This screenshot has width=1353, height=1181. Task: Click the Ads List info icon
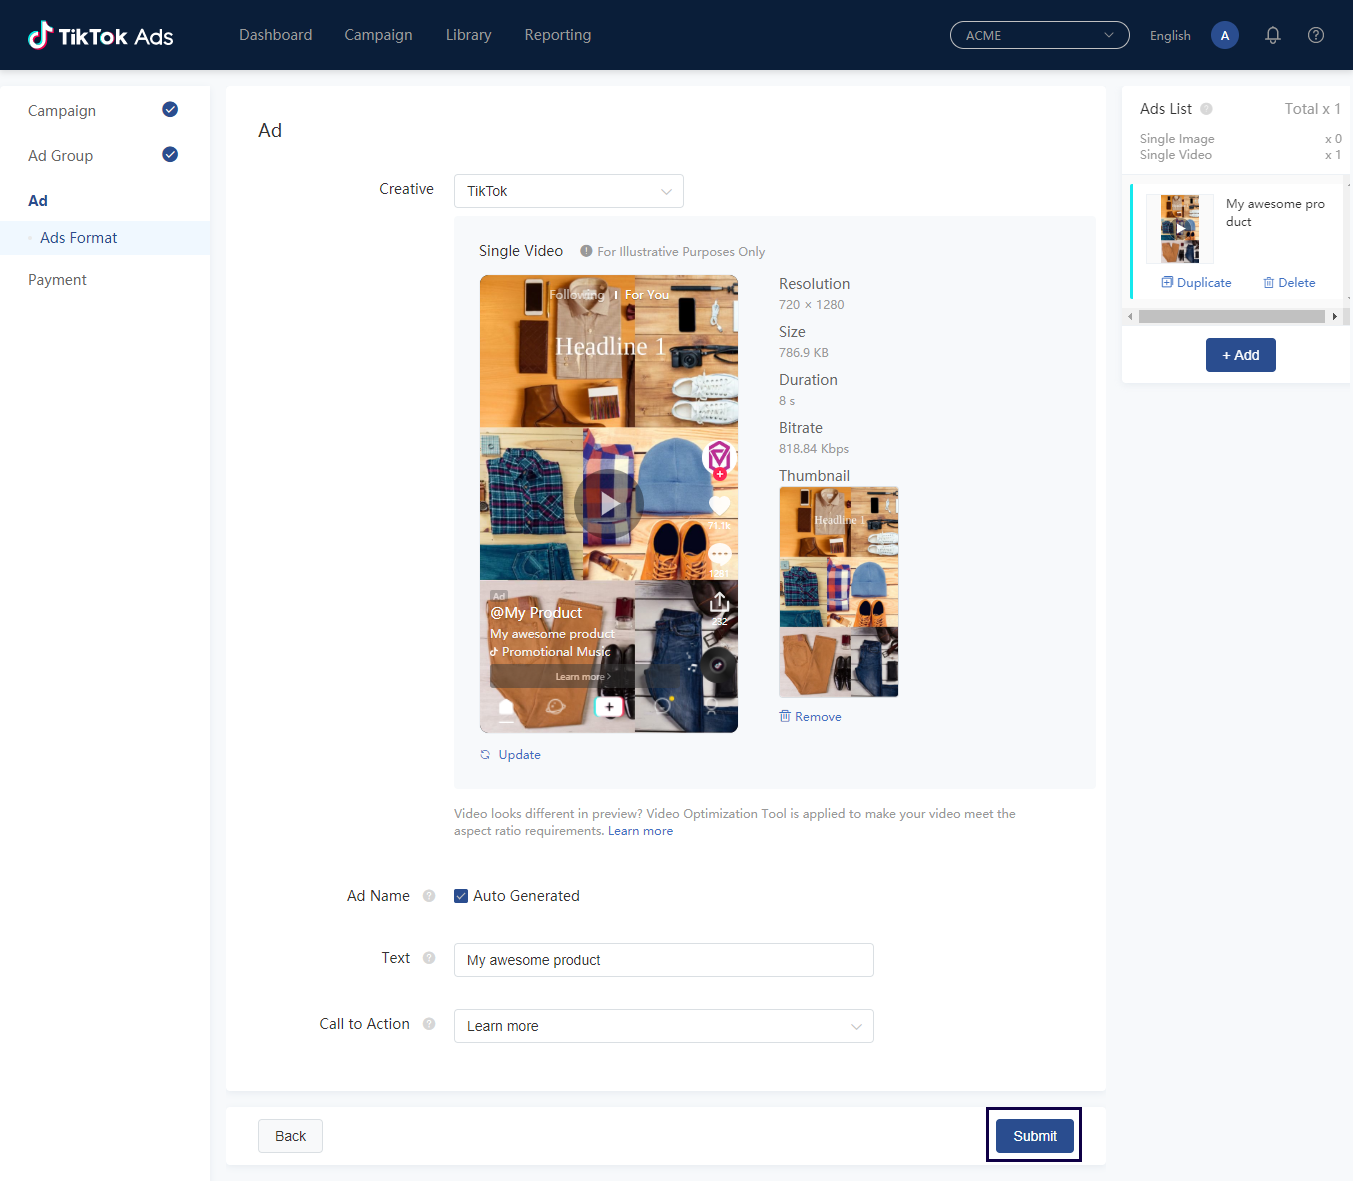(x=1206, y=109)
